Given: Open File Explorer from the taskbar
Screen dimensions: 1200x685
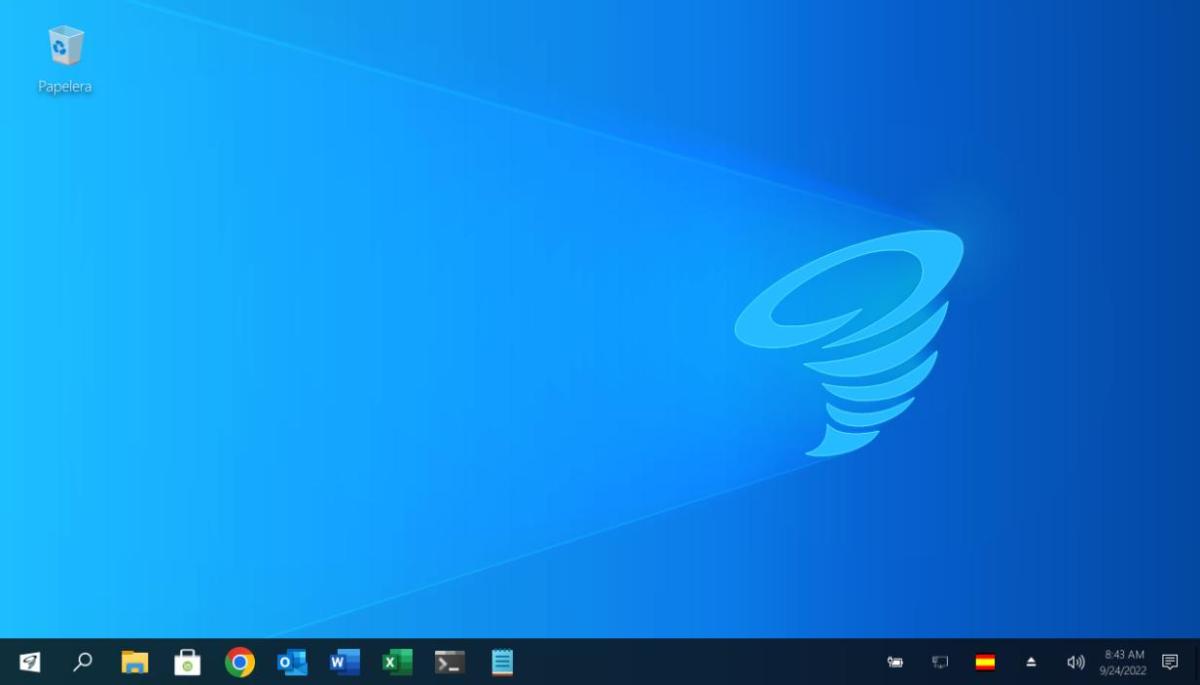Looking at the screenshot, I should click(x=135, y=662).
